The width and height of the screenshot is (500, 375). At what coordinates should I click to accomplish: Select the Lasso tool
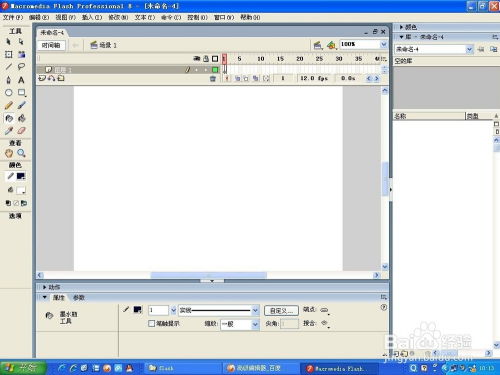click(21, 67)
